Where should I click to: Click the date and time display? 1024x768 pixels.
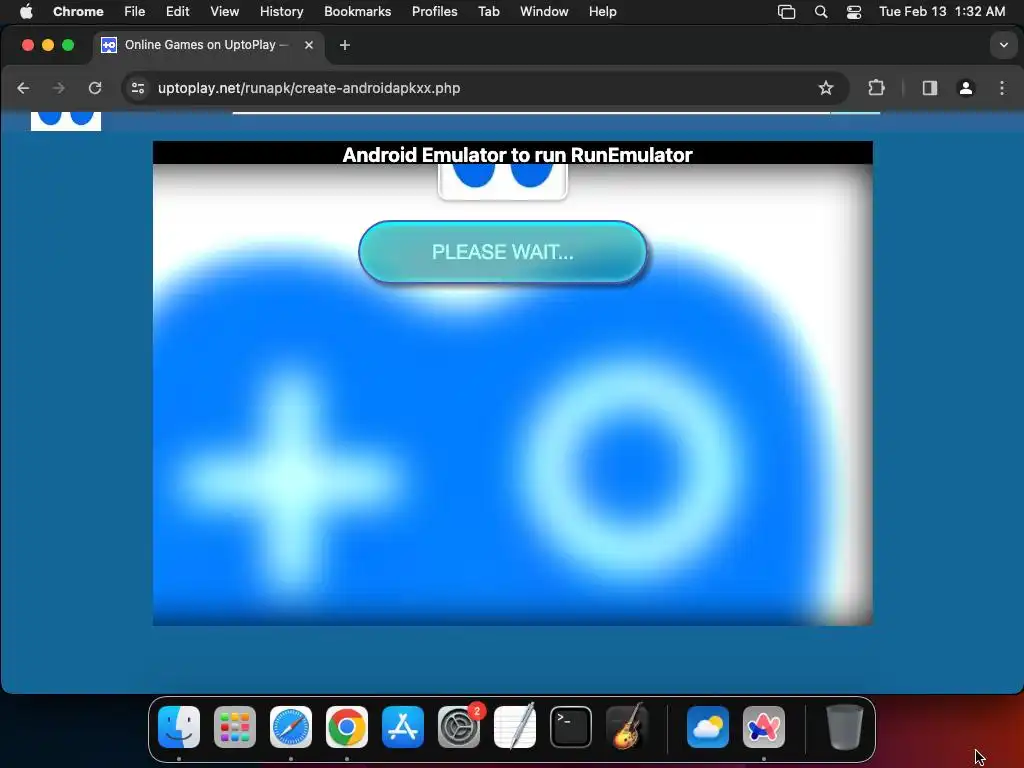(942, 12)
